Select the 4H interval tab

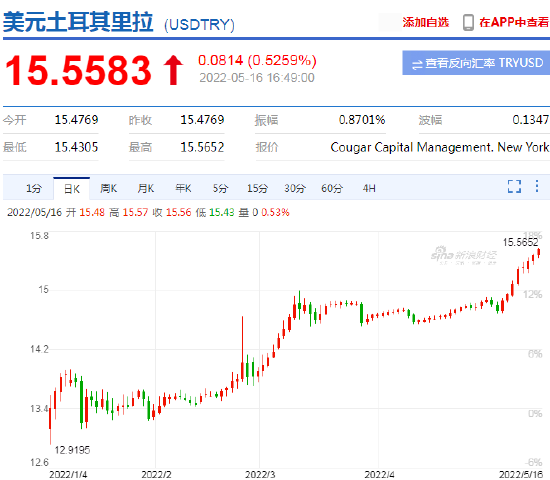click(369, 188)
